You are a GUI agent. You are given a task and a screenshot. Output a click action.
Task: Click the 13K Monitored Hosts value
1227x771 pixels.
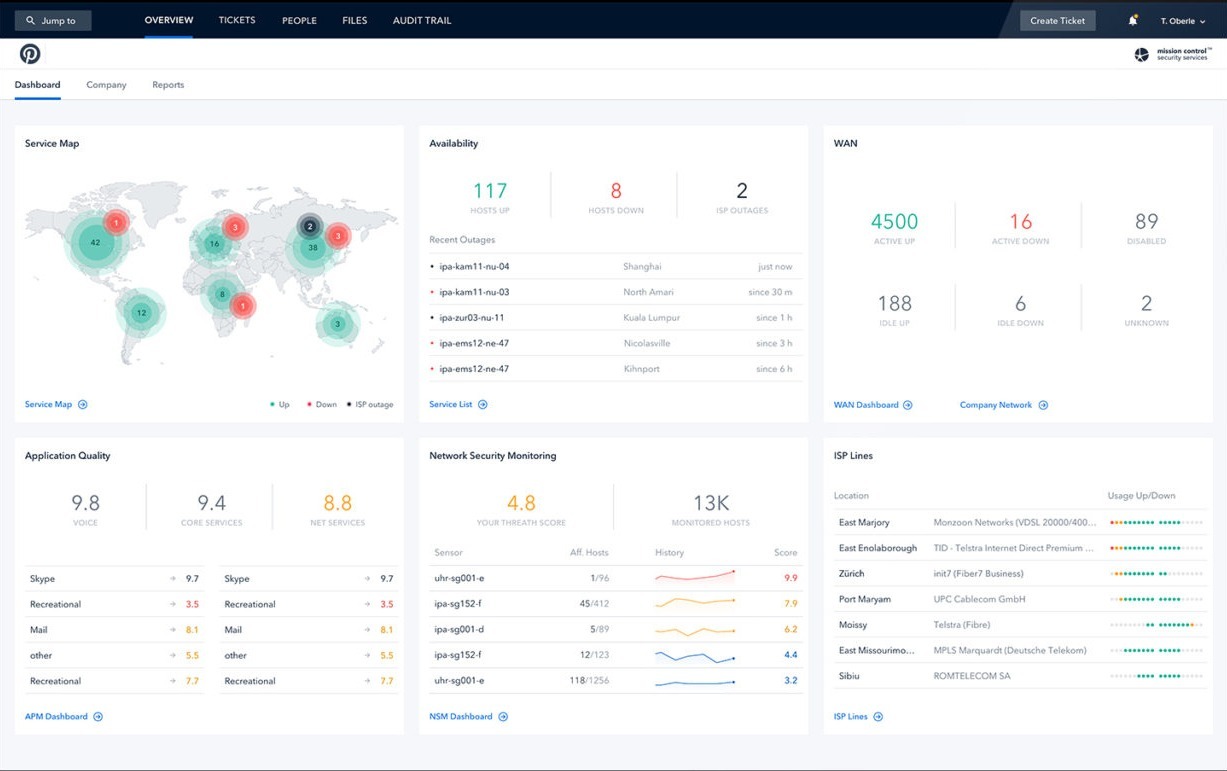711,503
